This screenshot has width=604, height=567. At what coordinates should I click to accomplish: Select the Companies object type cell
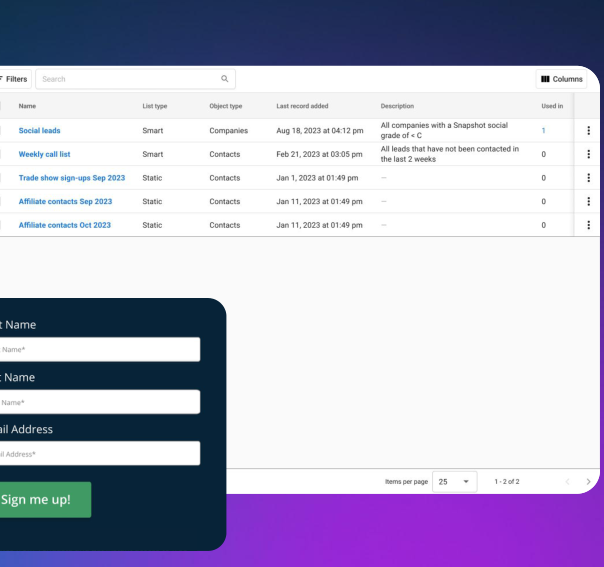[x=228, y=131]
